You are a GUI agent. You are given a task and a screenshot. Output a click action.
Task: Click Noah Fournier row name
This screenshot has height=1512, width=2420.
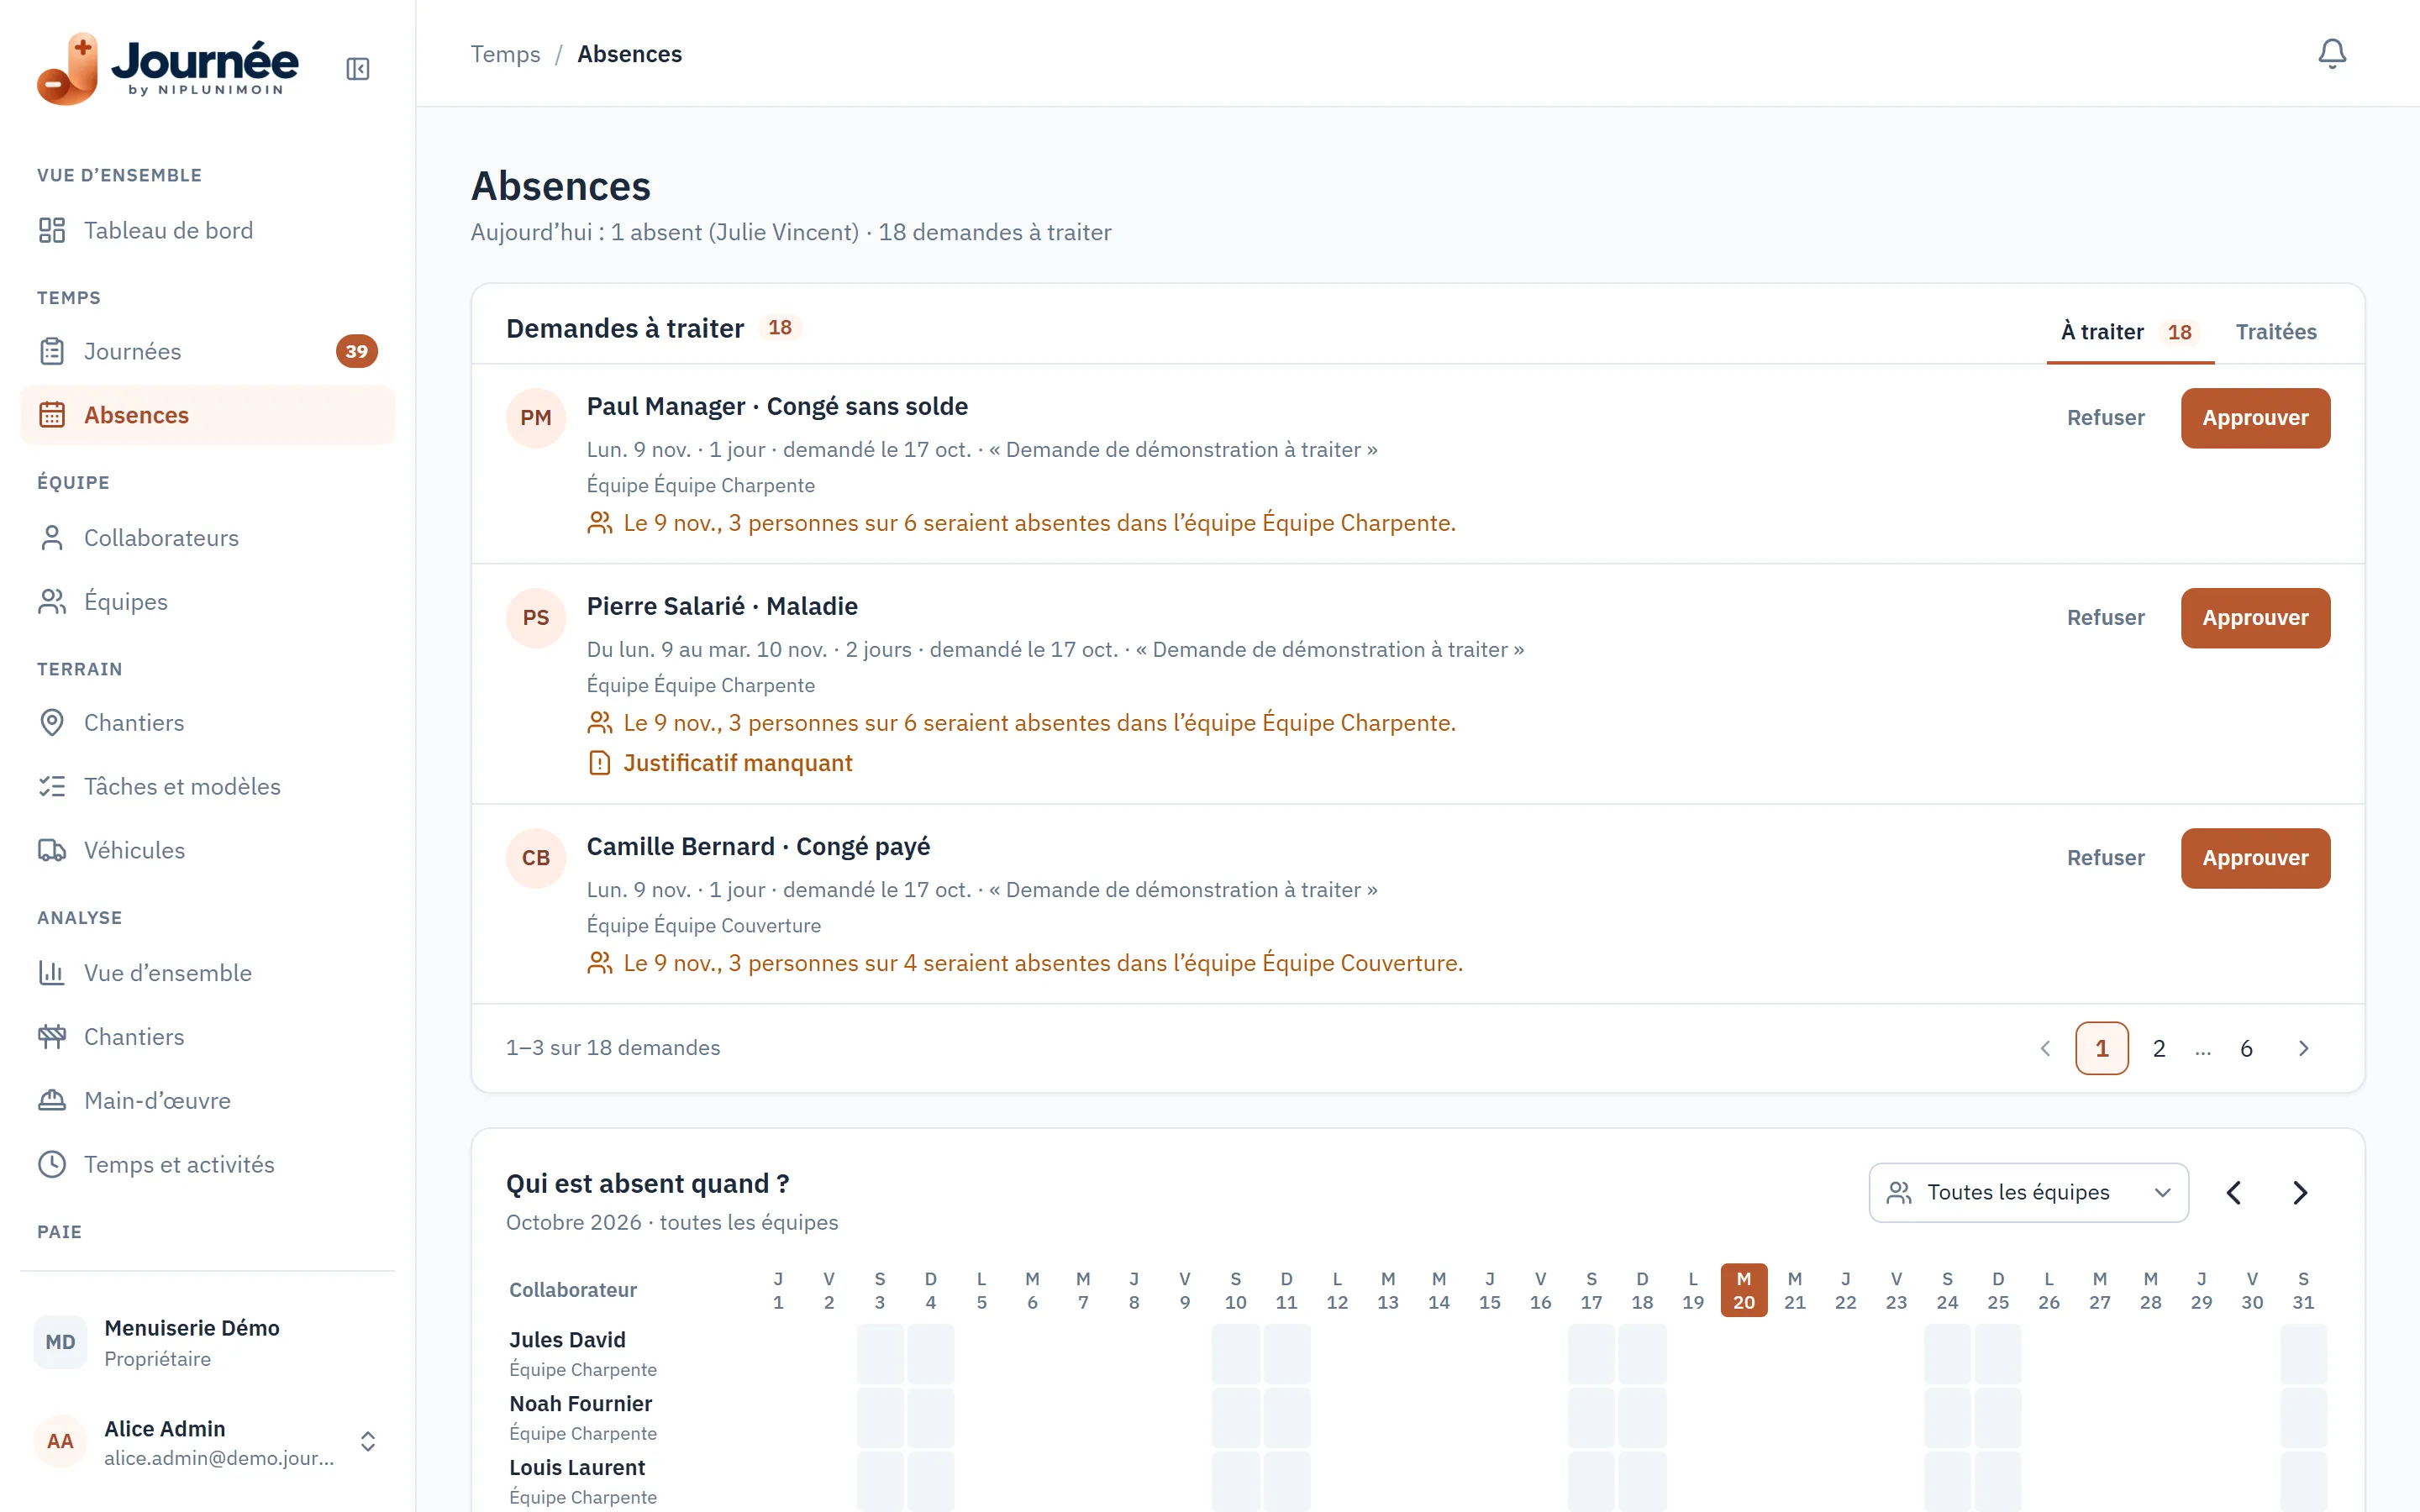tap(580, 1403)
